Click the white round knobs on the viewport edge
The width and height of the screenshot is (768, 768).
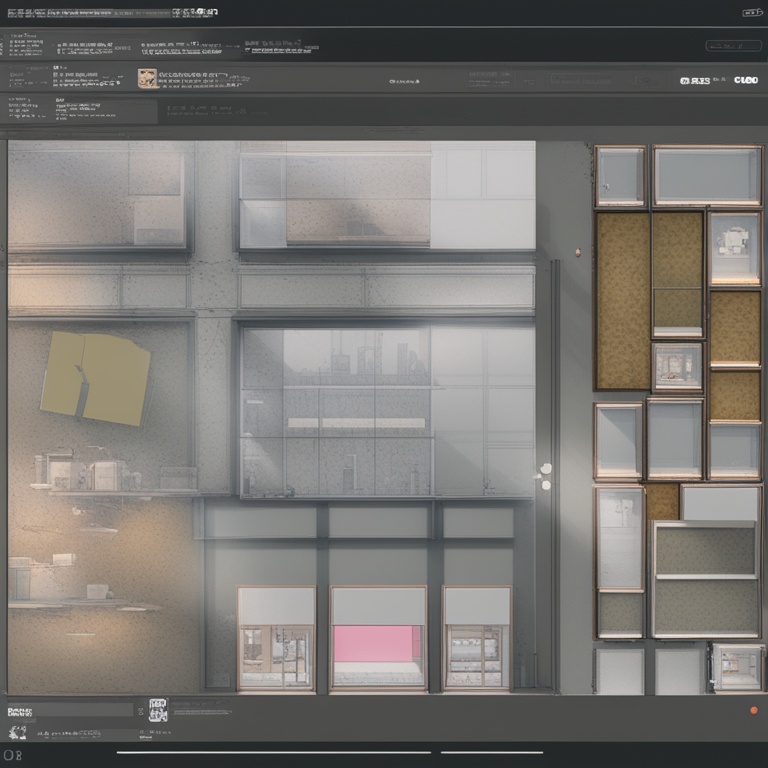(x=545, y=477)
